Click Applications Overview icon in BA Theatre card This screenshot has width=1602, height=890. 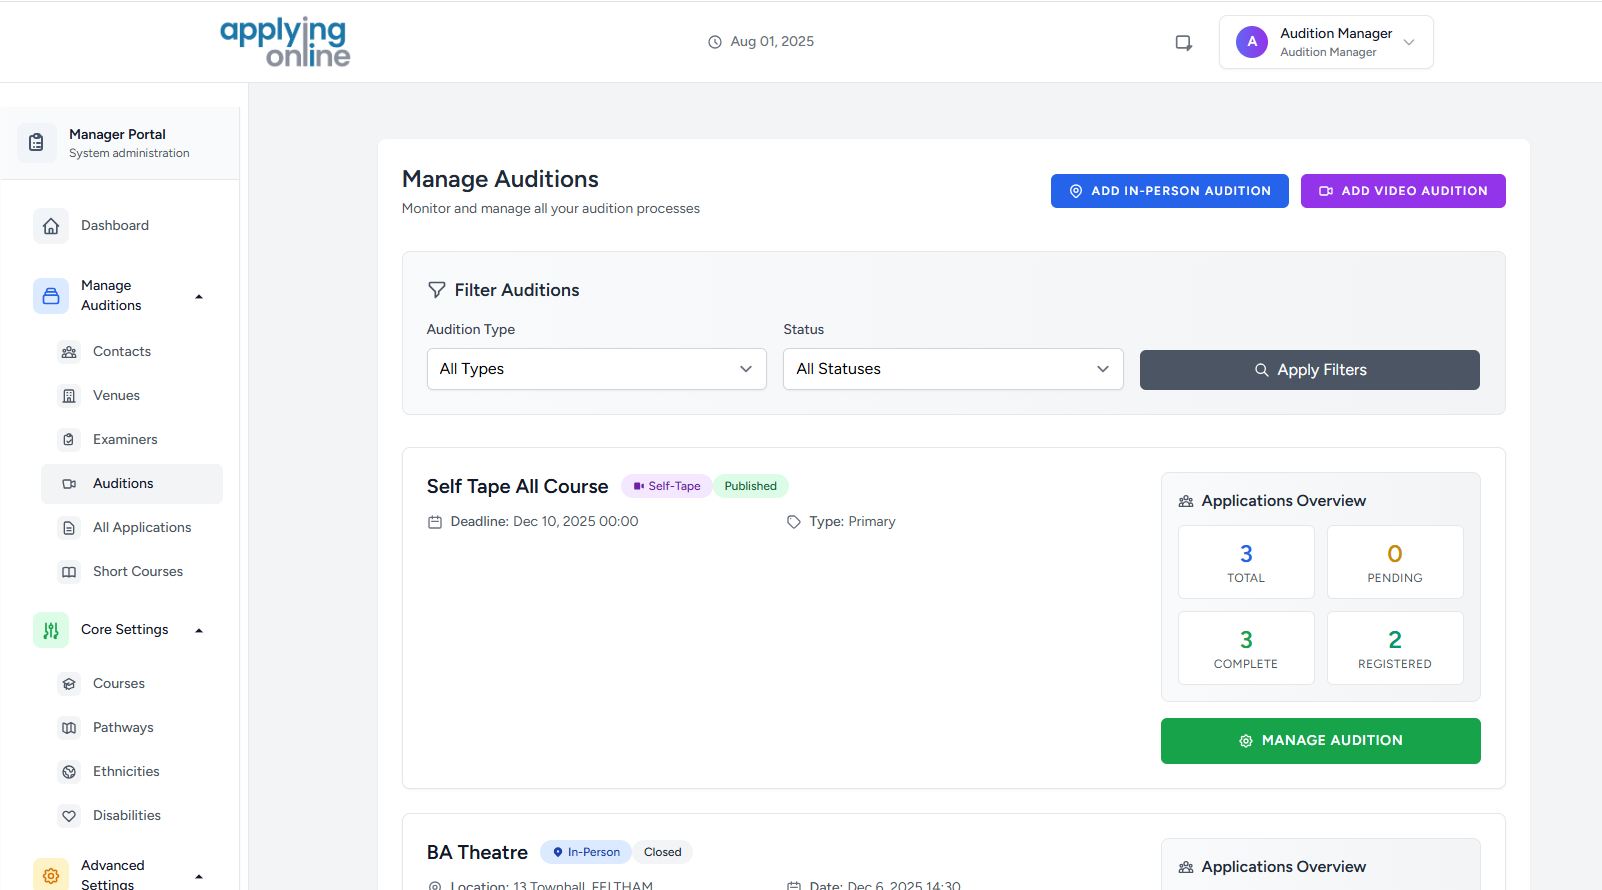(1186, 867)
